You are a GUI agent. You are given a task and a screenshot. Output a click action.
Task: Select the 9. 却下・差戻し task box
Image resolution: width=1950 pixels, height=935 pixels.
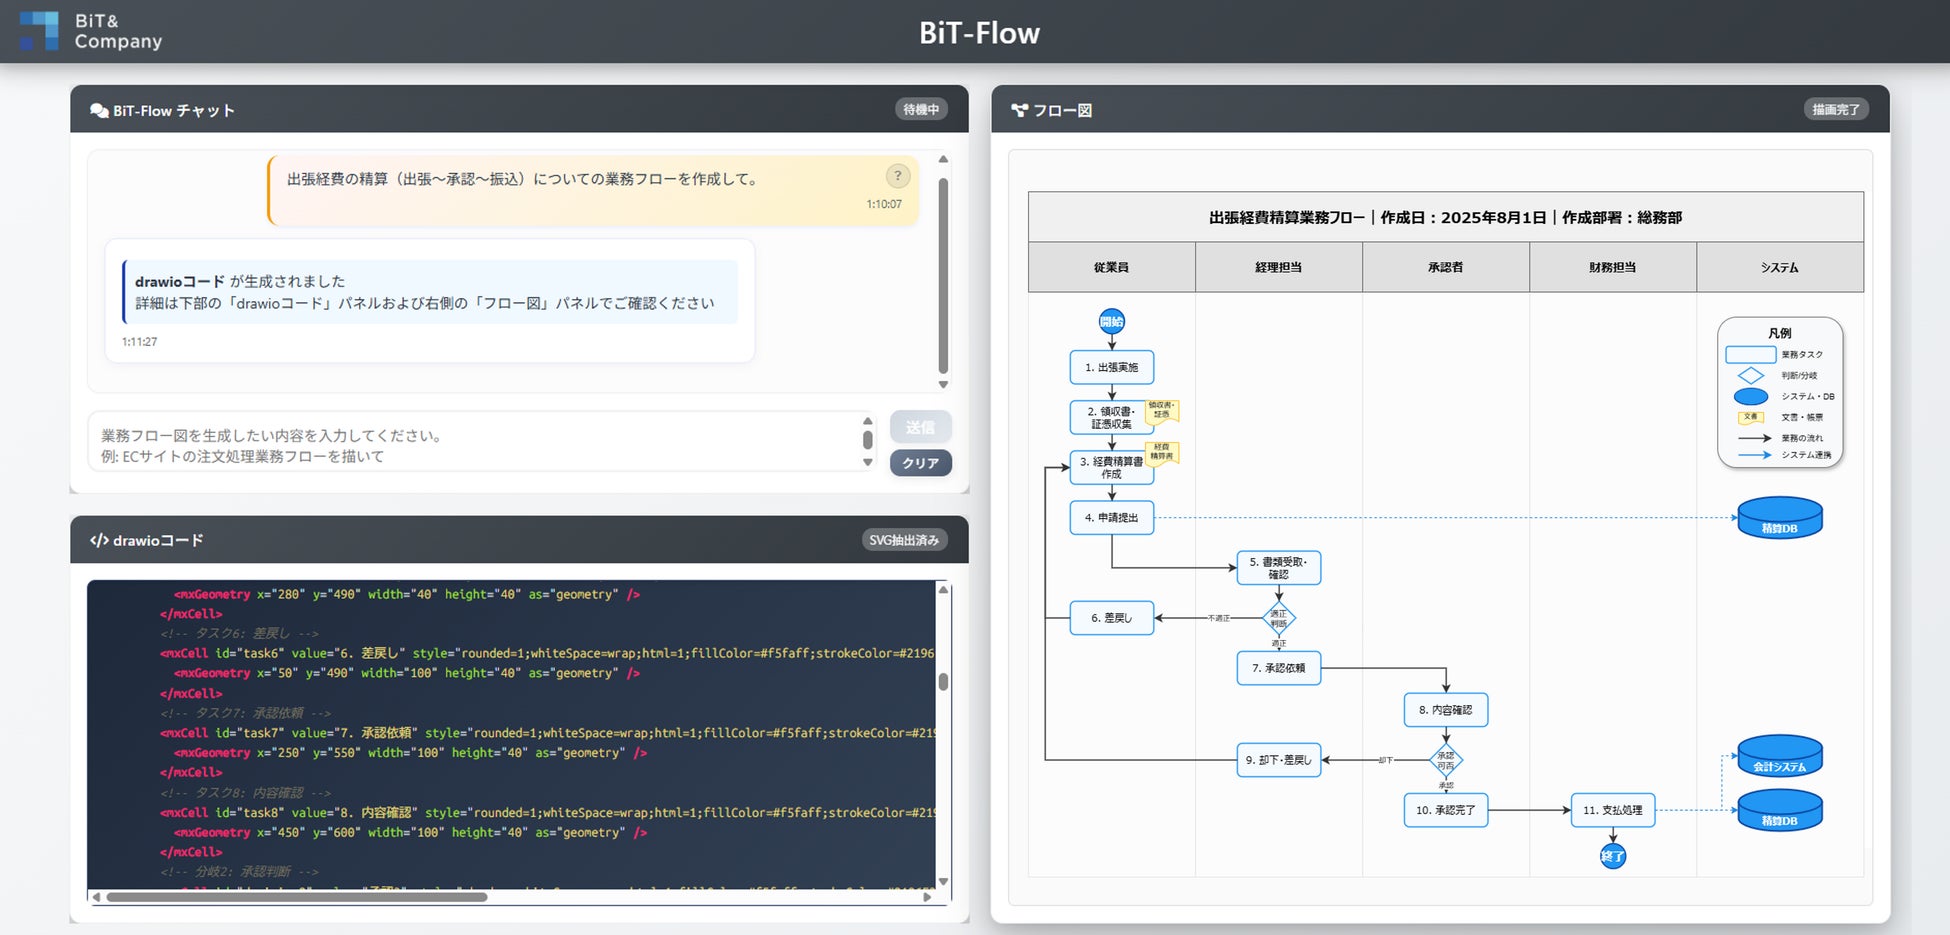pyautogui.click(x=1278, y=760)
